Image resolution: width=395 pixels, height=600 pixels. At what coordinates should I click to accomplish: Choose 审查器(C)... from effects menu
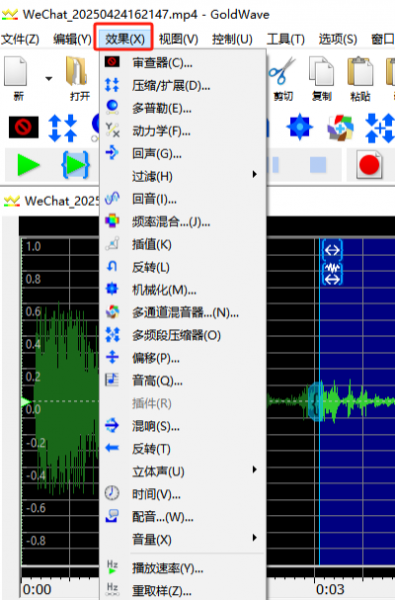pos(183,62)
